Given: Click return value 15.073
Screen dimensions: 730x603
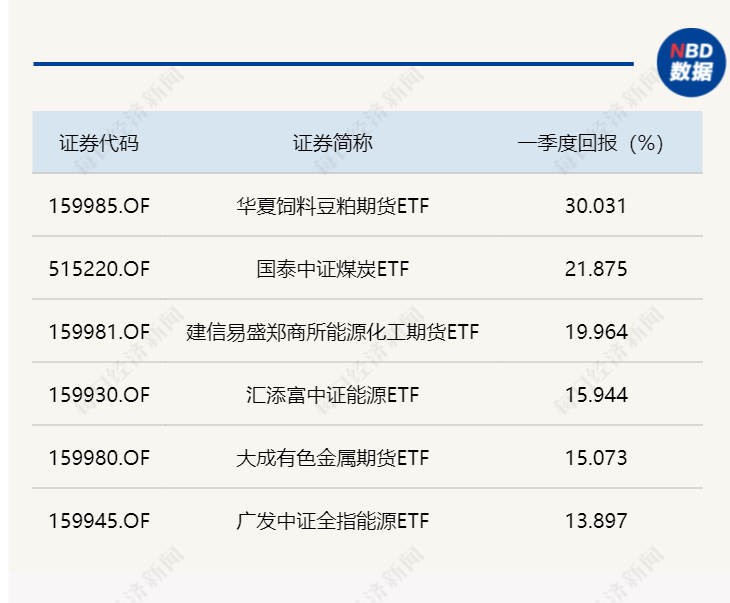Looking at the screenshot, I should pyautogui.click(x=596, y=458).
